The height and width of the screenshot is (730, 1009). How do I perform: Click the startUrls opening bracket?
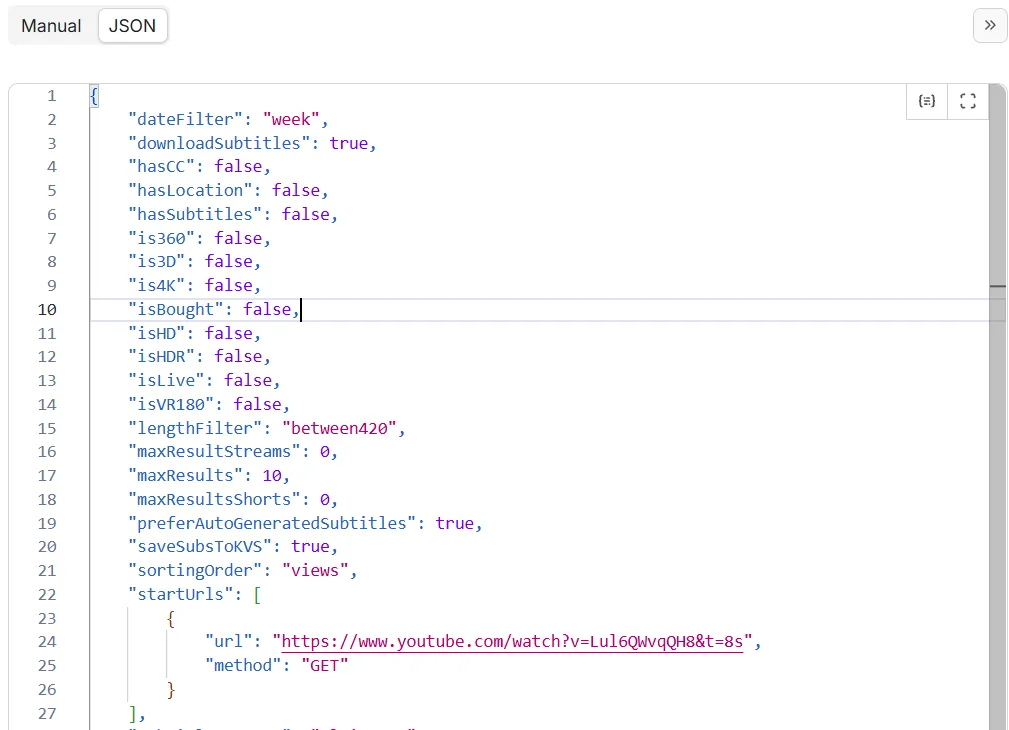pos(257,595)
